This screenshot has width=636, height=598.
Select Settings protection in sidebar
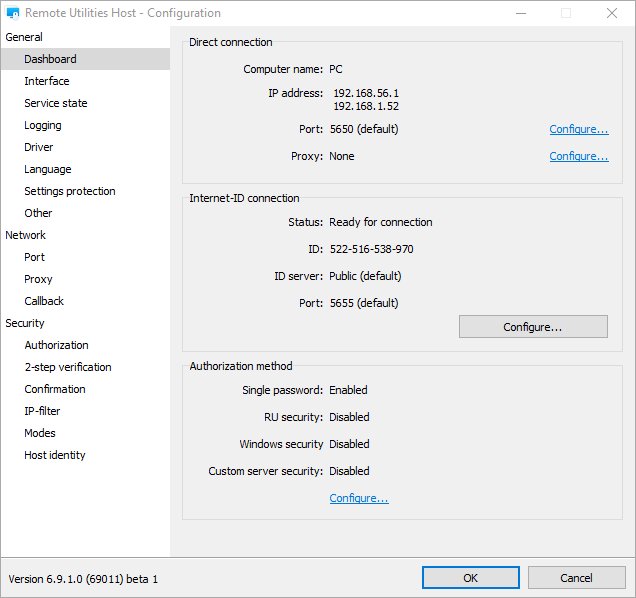pos(70,191)
